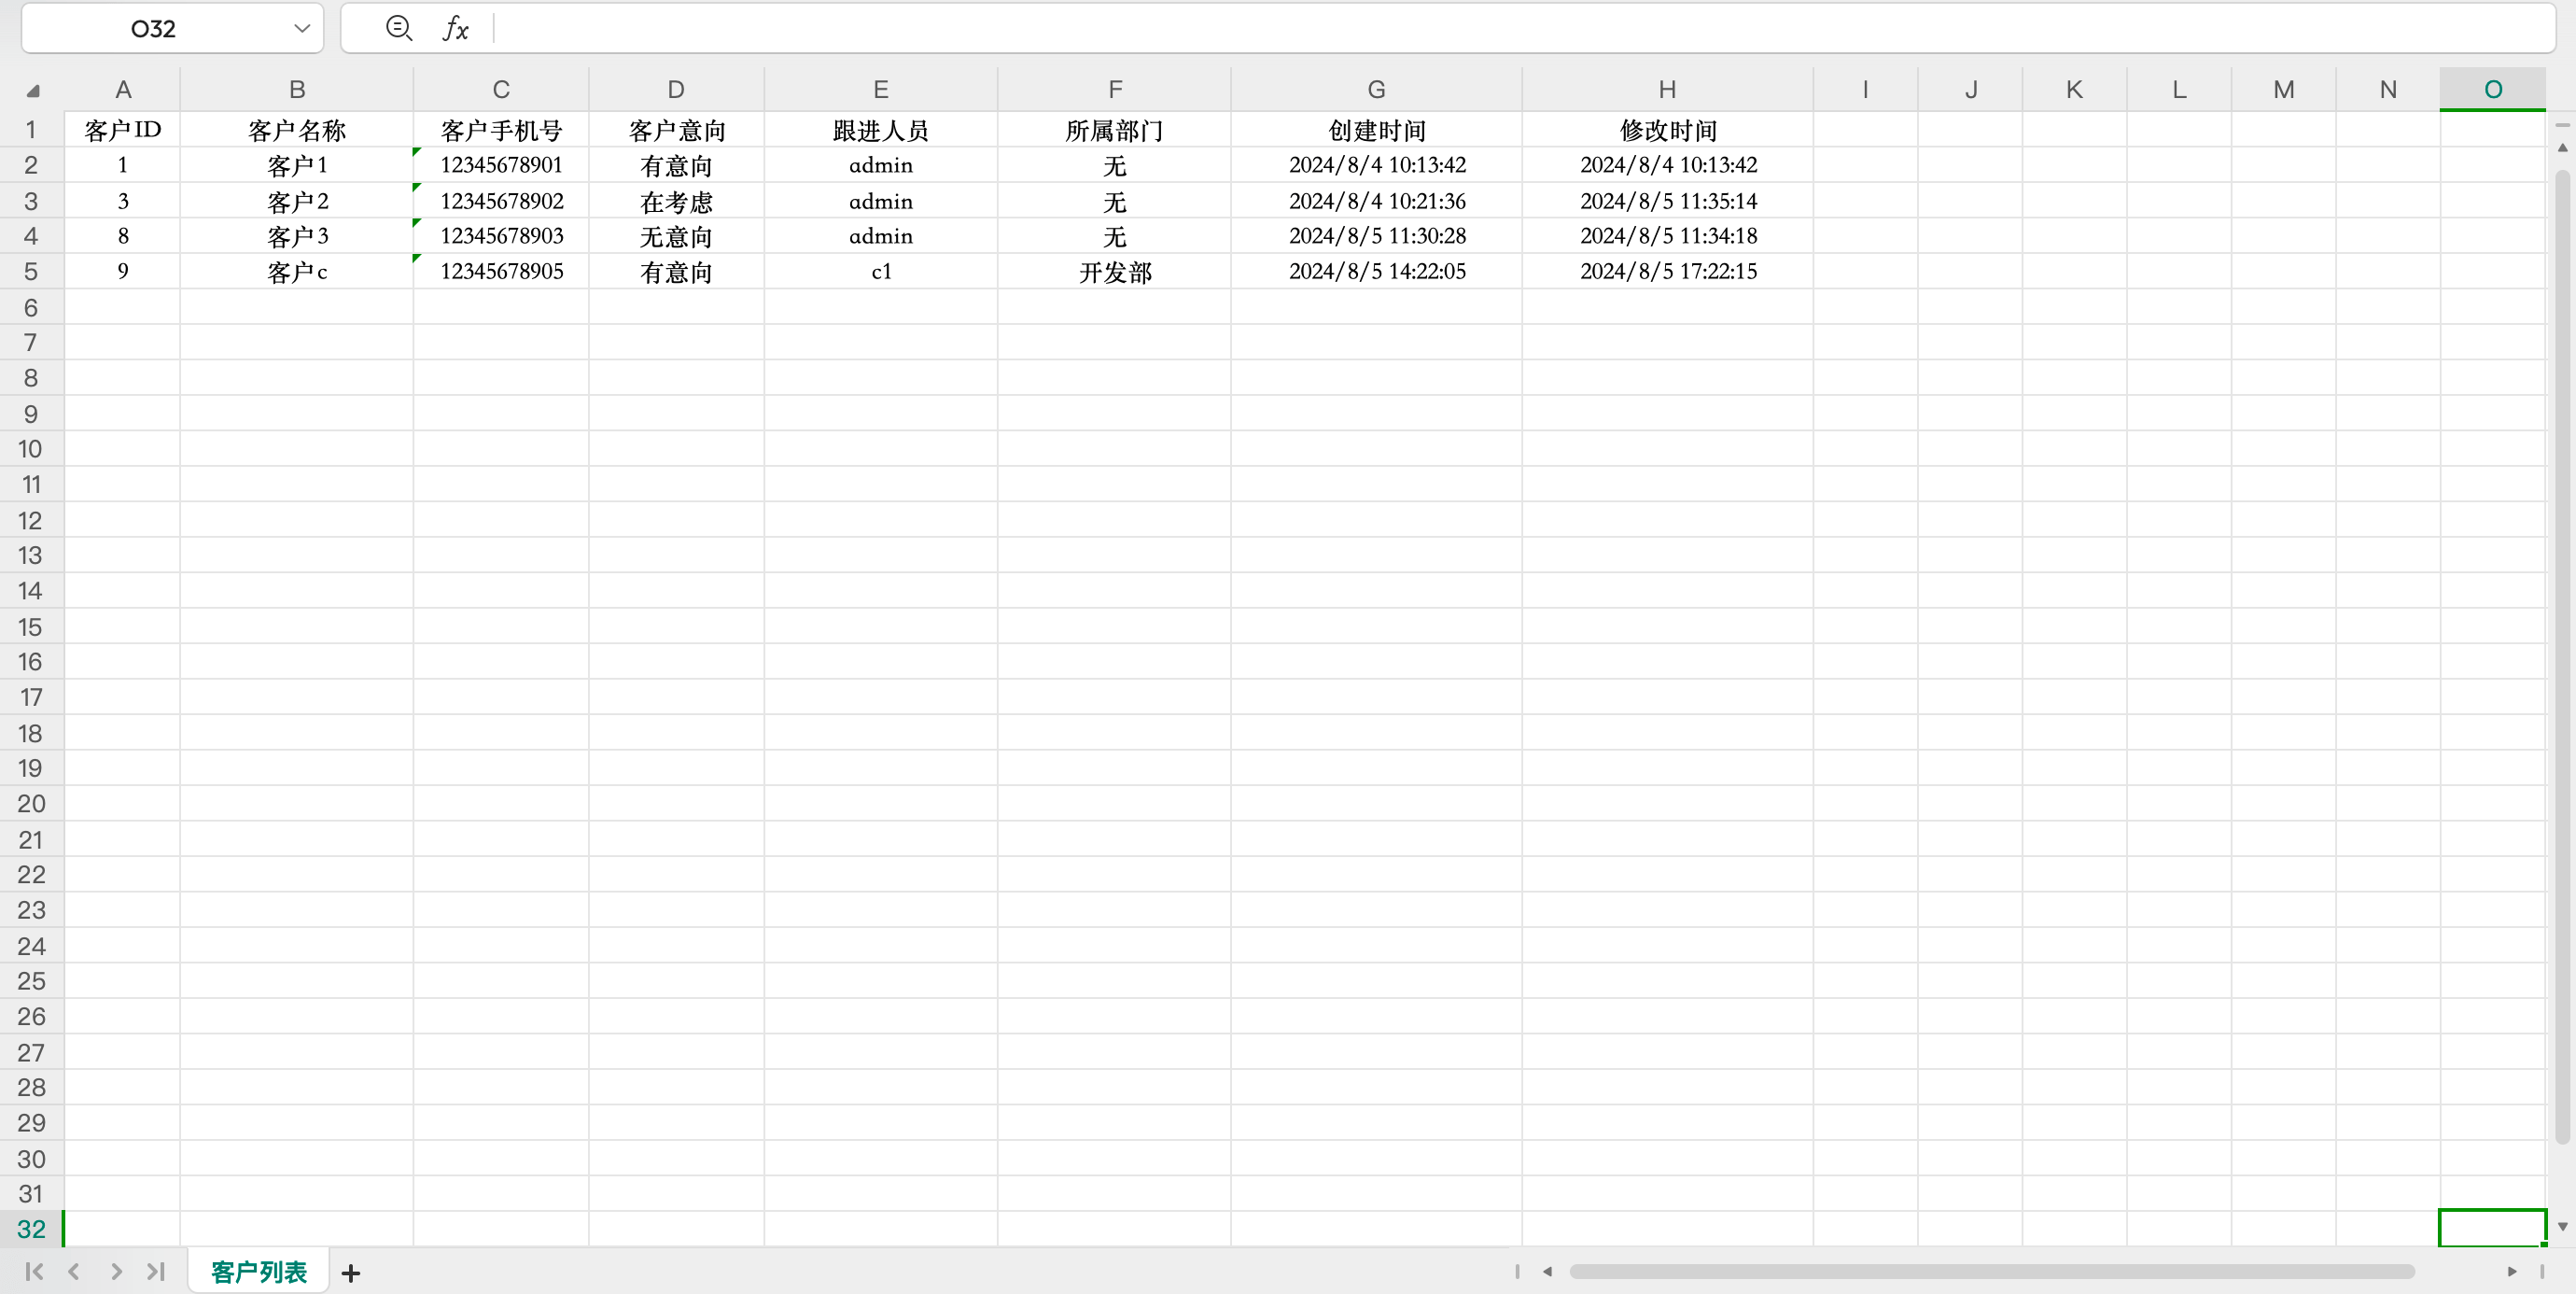Select column E header
The image size is (2576, 1294).
[x=881, y=89]
